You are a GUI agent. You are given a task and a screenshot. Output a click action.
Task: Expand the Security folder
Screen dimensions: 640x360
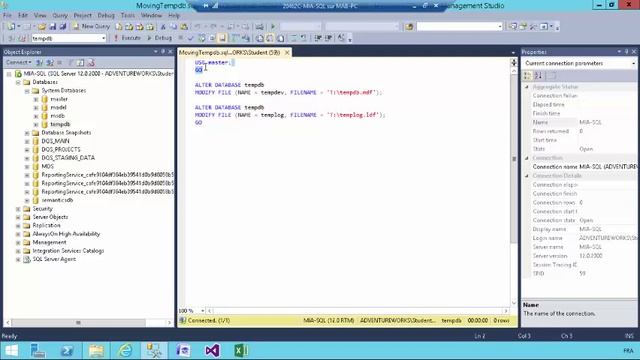click(18, 209)
